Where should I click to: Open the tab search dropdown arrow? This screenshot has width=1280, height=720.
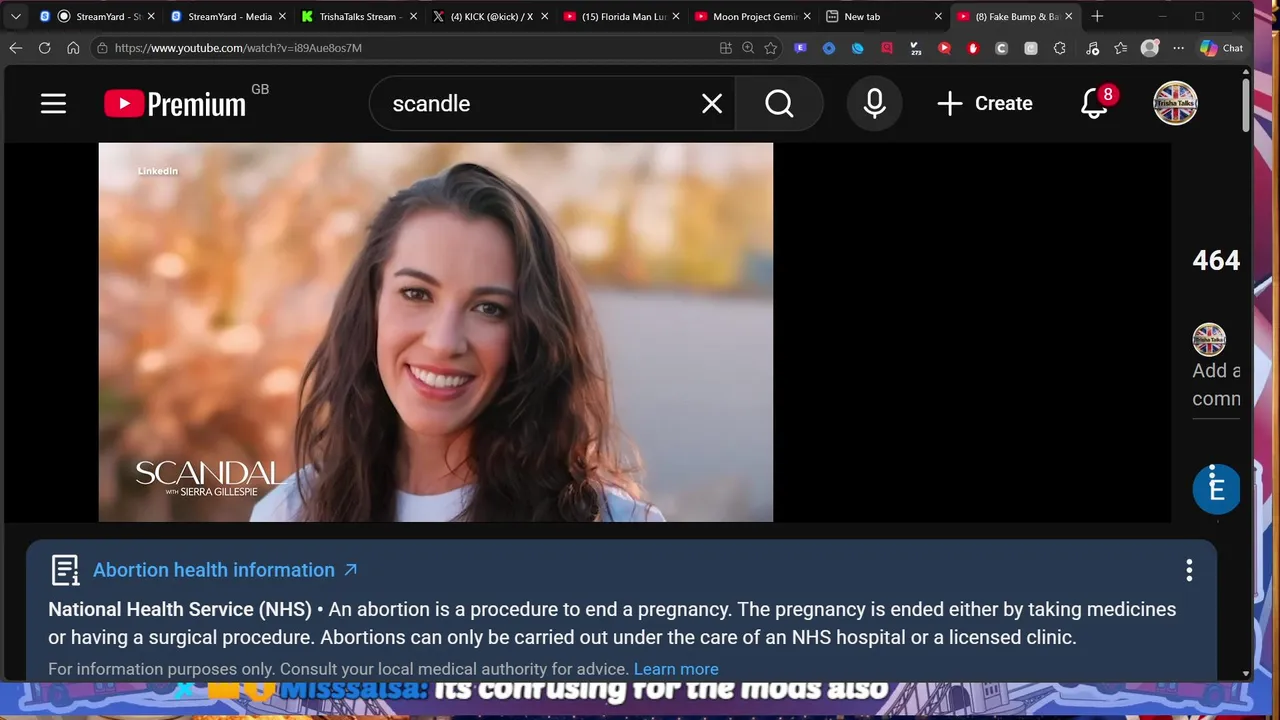(x=15, y=16)
